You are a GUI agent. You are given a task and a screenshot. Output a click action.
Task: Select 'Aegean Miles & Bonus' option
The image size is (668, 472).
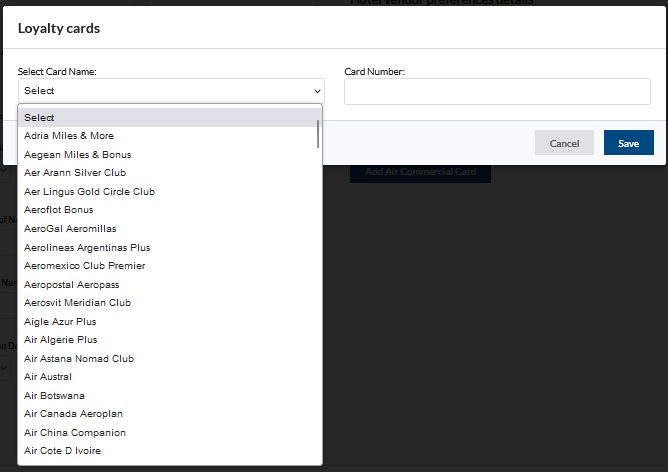click(x=169, y=155)
